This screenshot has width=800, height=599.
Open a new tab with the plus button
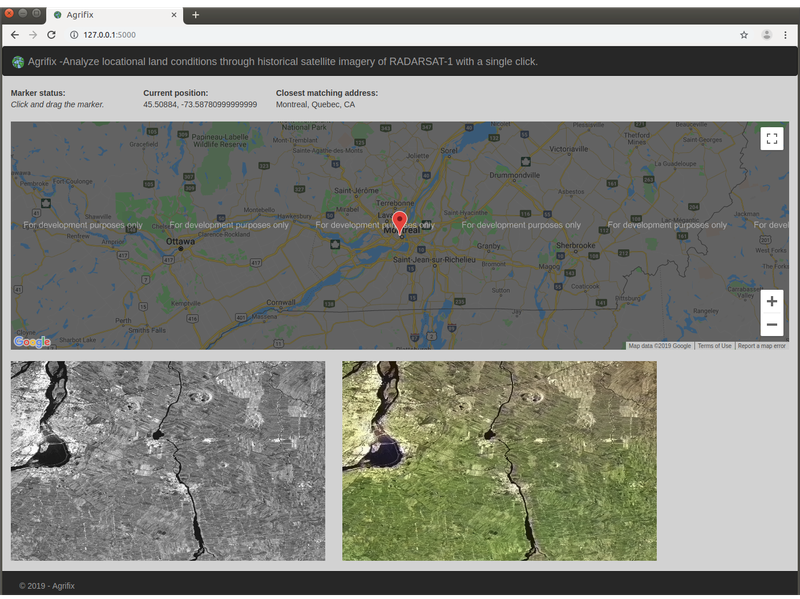point(196,15)
